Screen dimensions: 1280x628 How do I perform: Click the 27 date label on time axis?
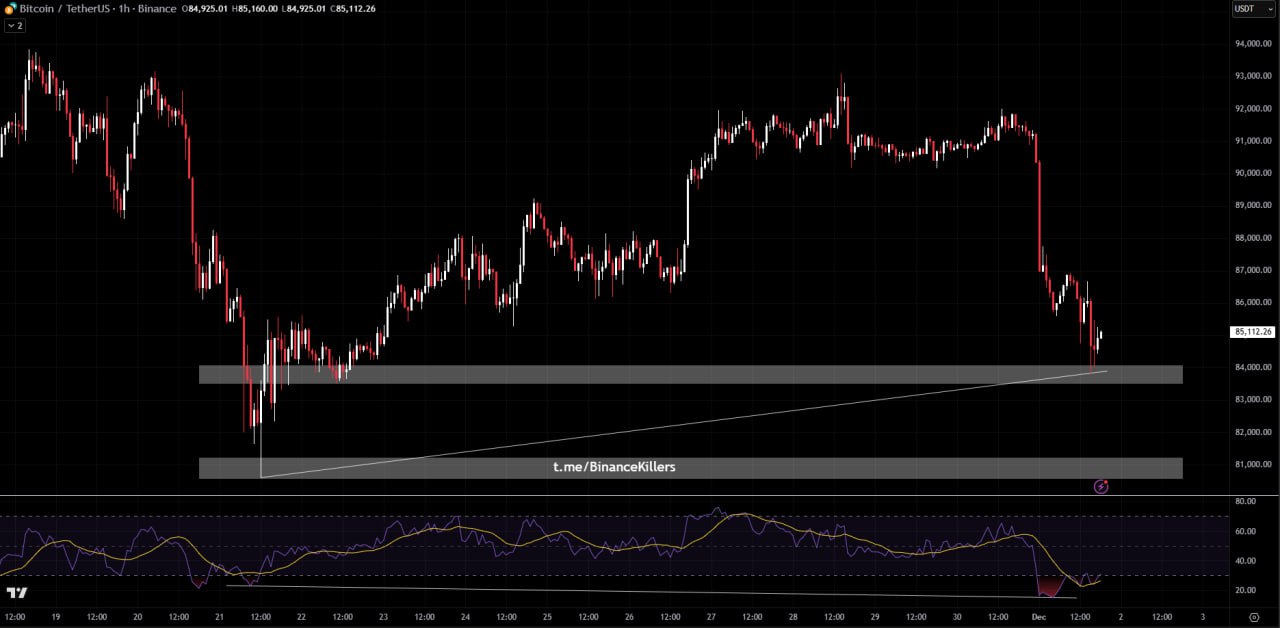pyautogui.click(x=710, y=618)
